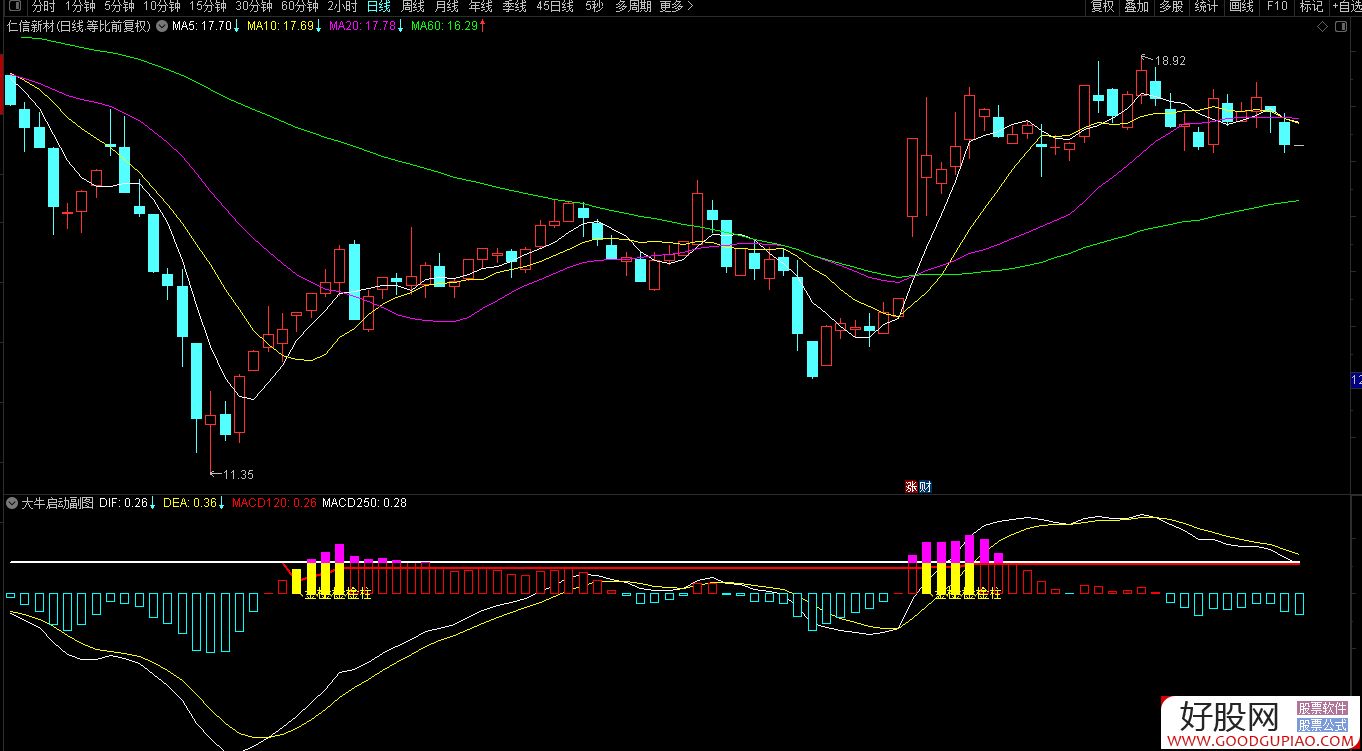Image resolution: width=1362 pixels, height=751 pixels.
Task: Click the 大牛启动副图 indicator name
Action: (x=58, y=503)
